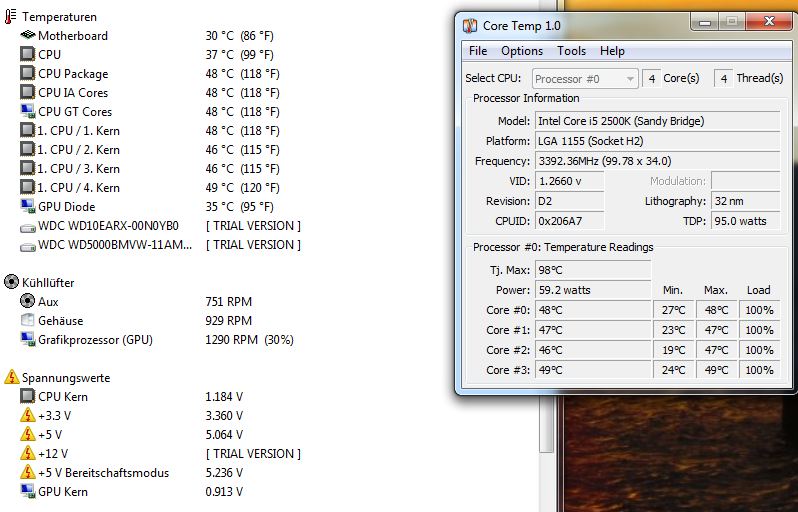Click Core #3 load value 100%
798x512 pixels.
pos(759,370)
